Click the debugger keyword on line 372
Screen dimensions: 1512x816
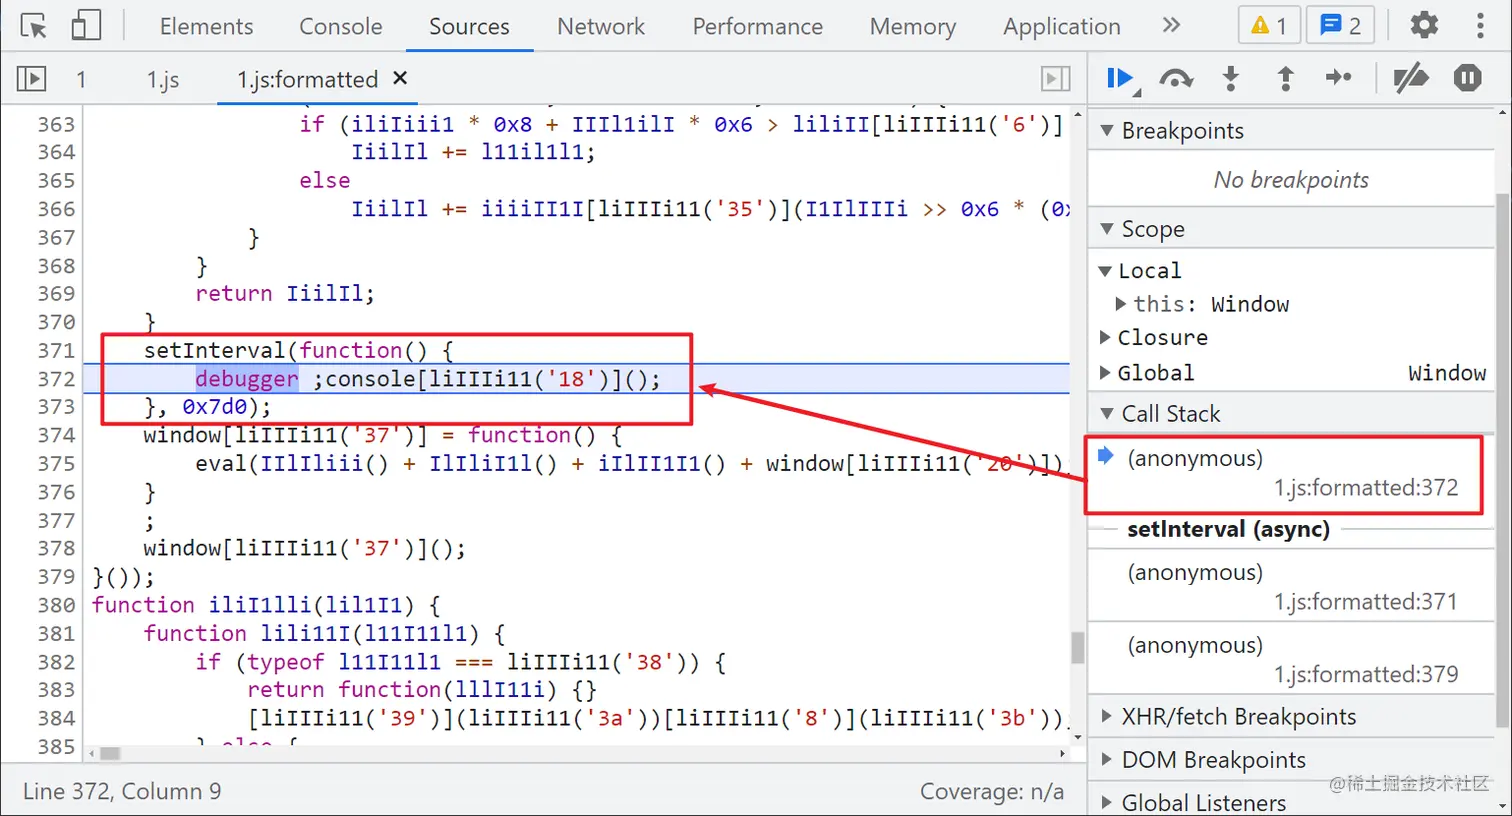[247, 379]
